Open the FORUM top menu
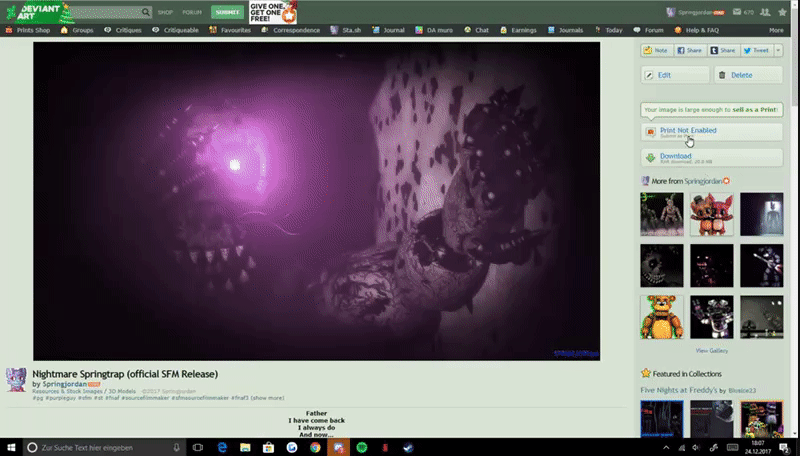This screenshot has height=456, width=800. [192, 12]
